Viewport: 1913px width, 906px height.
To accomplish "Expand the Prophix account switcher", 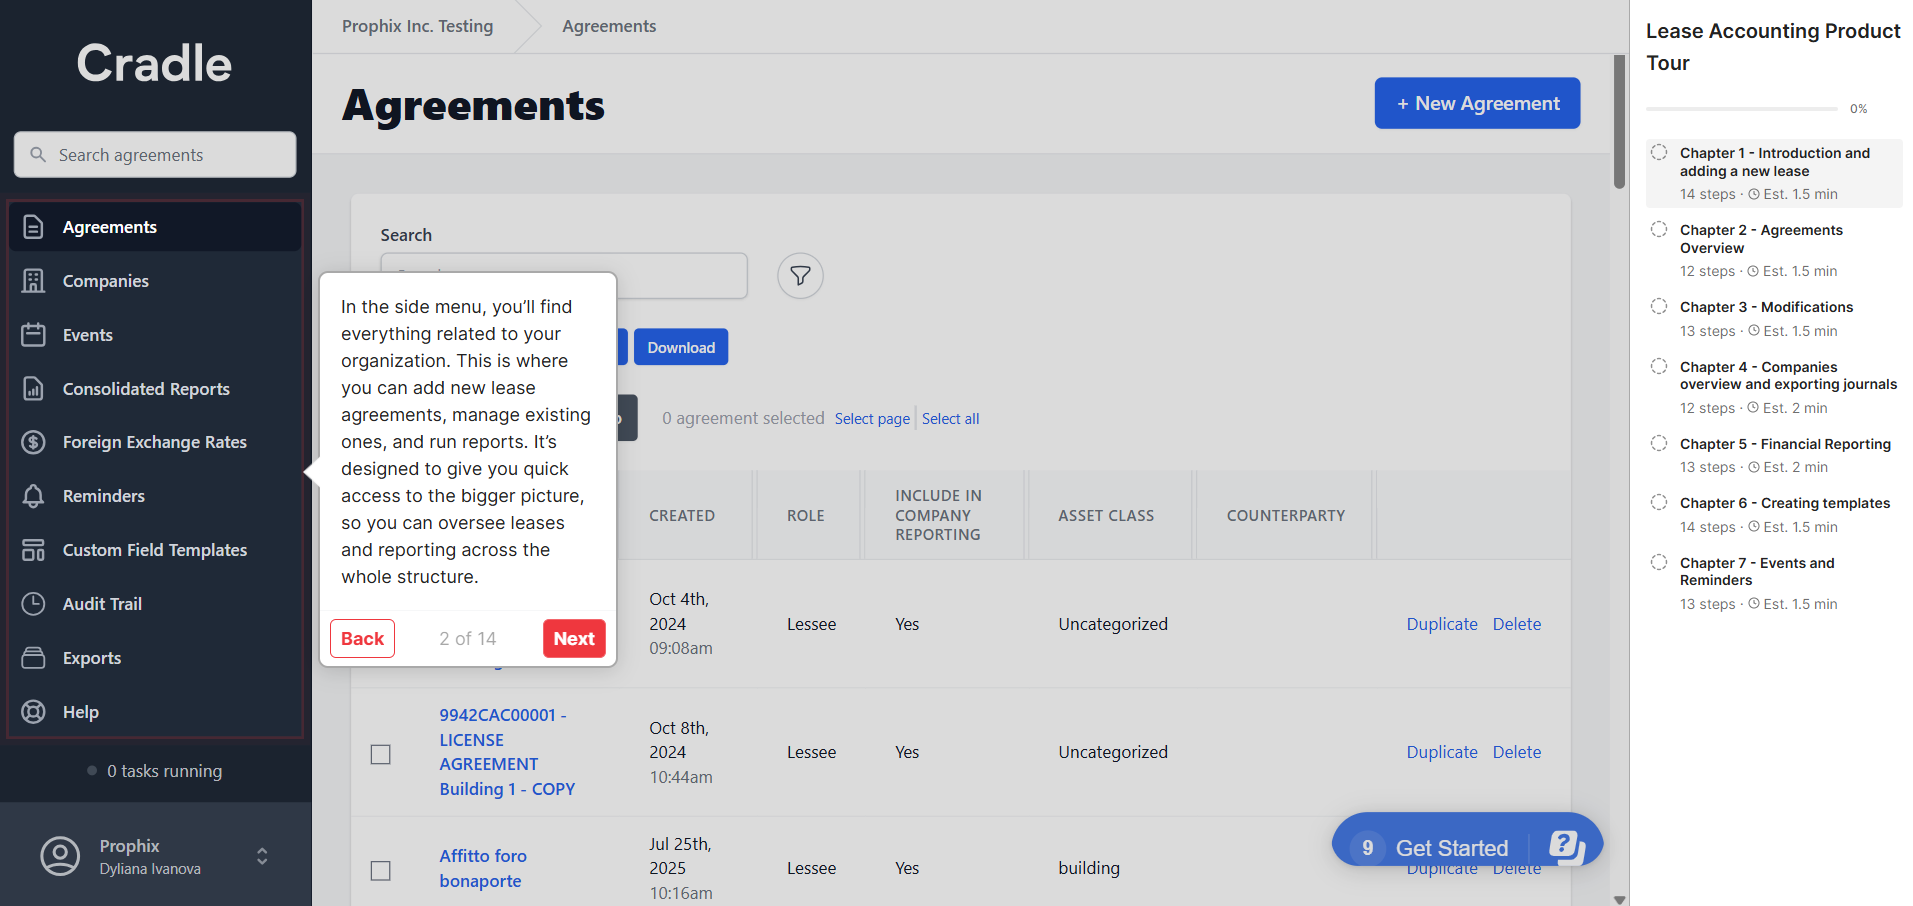I will pos(262,856).
